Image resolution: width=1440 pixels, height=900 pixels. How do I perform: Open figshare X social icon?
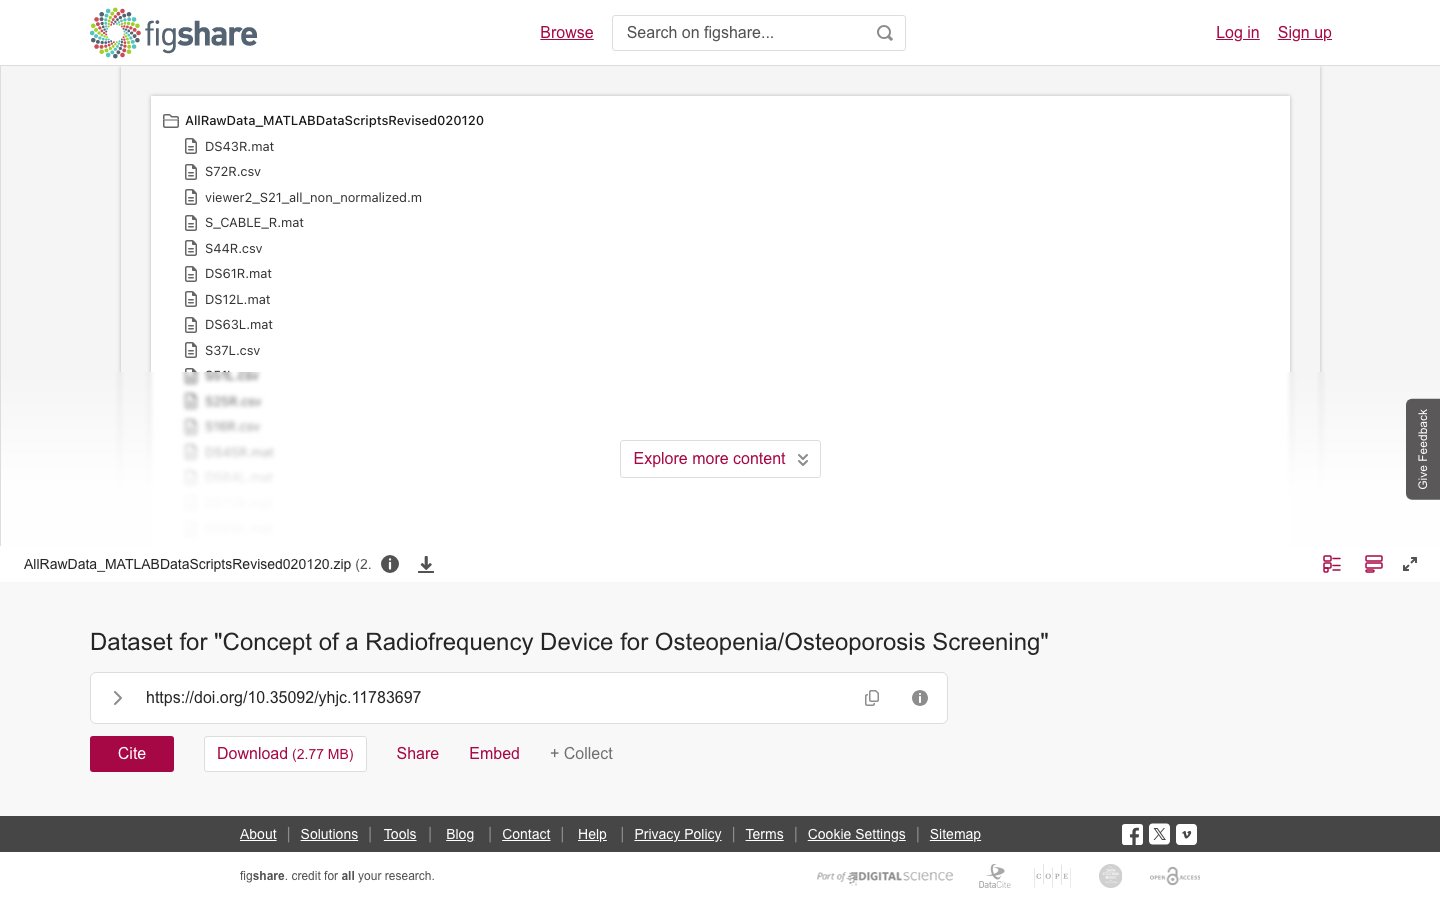tap(1159, 834)
